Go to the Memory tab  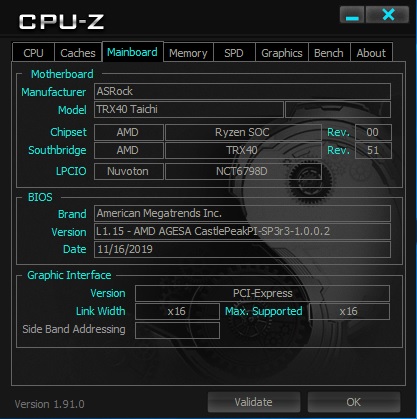(188, 53)
